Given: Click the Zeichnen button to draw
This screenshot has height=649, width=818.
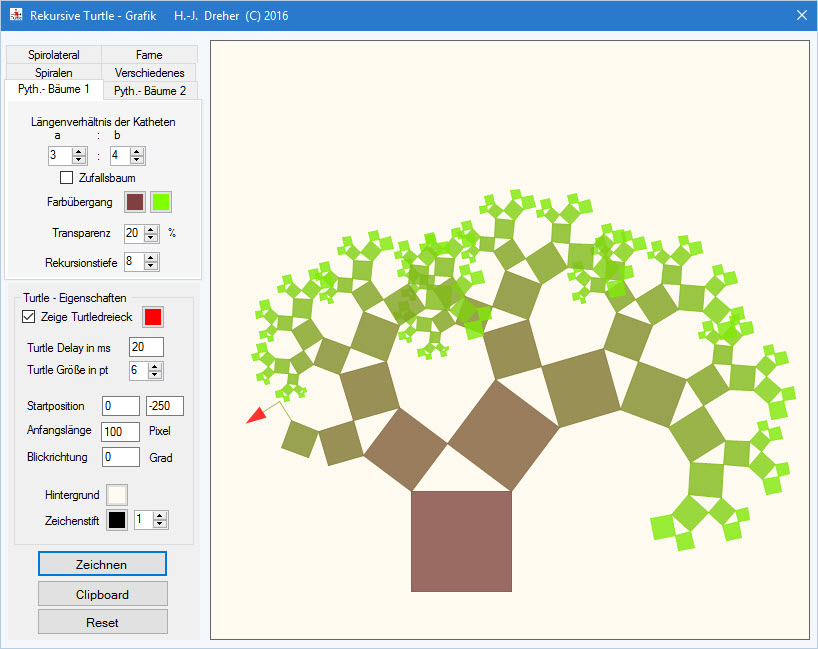Looking at the screenshot, I should pyautogui.click(x=101, y=563).
